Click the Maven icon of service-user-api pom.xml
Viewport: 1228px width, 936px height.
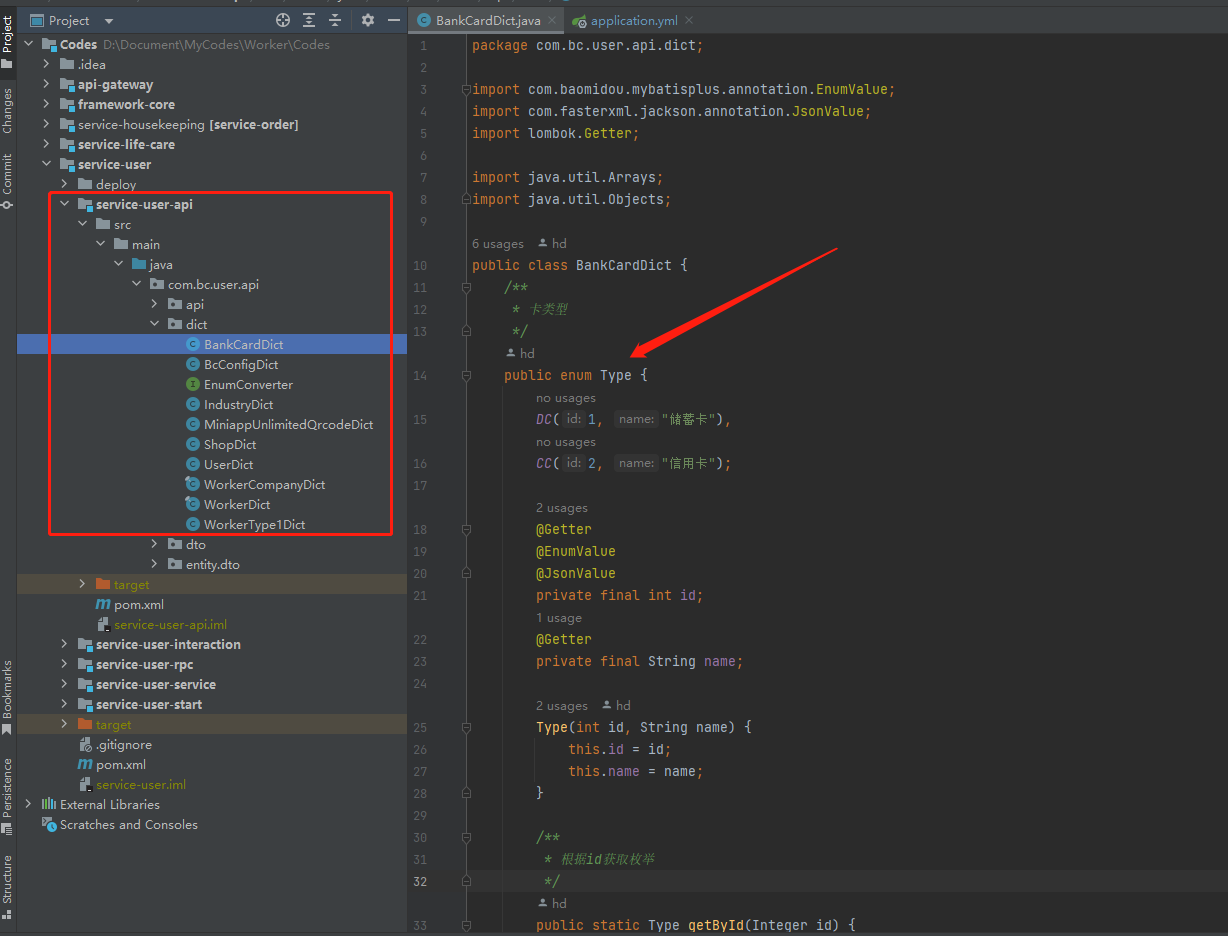click(103, 604)
